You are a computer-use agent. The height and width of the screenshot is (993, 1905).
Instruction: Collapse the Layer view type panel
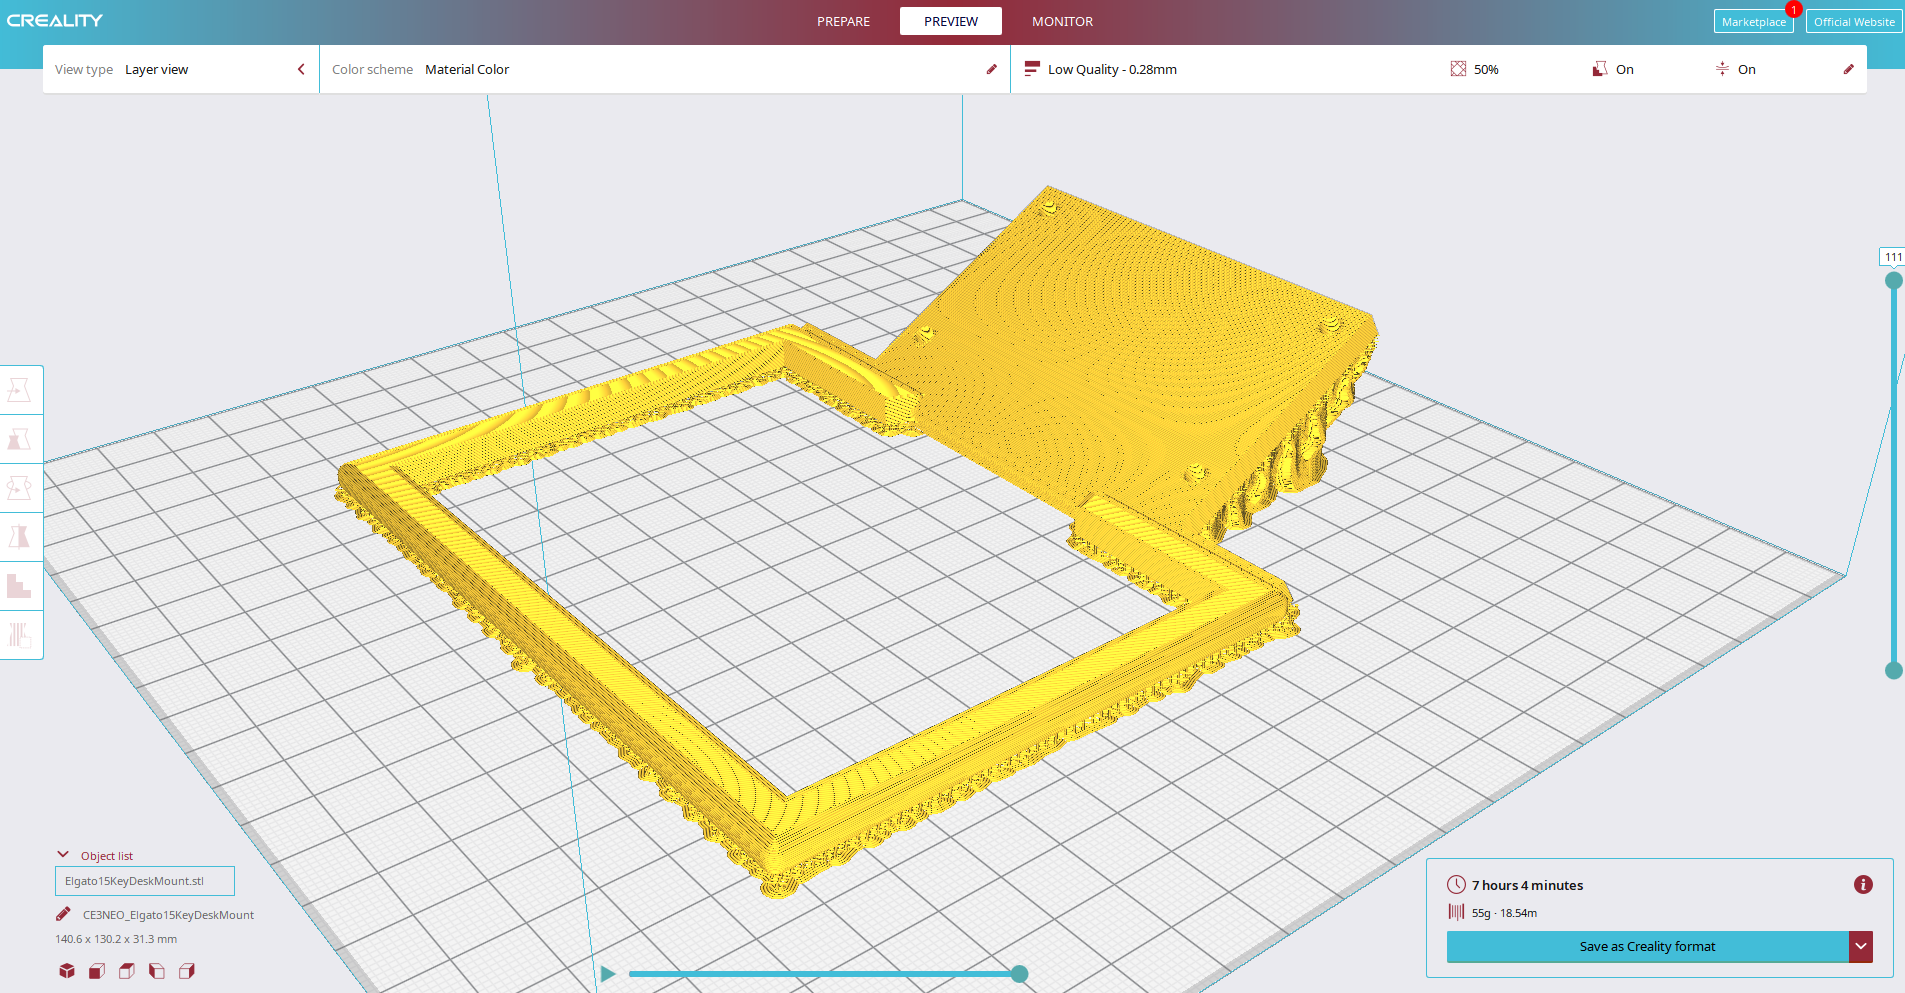[x=301, y=69]
